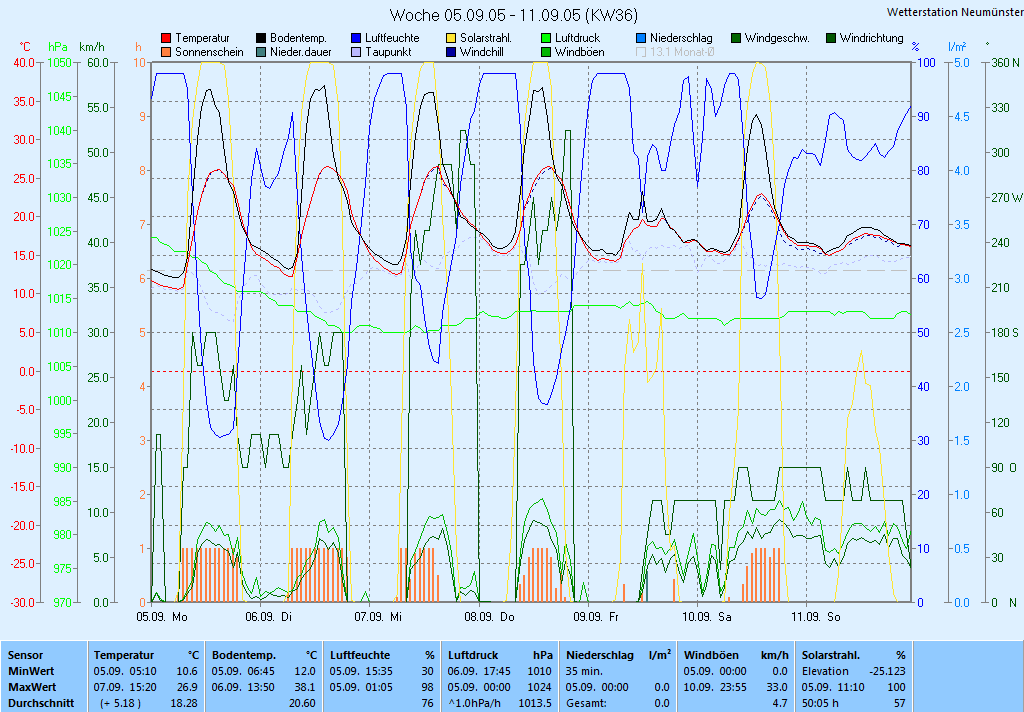The width and height of the screenshot is (1024, 712).
Task: Click the Wetterstation Neumünster station name
Action: click(x=955, y=12)
